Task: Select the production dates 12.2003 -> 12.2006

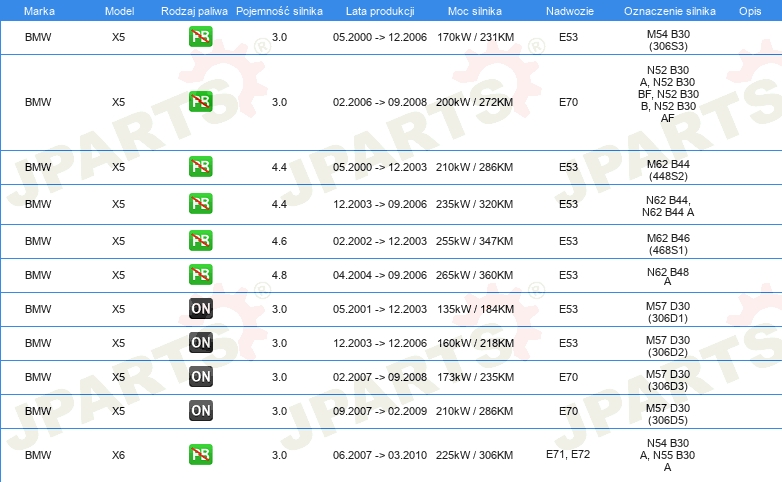Action: [380, 343]
